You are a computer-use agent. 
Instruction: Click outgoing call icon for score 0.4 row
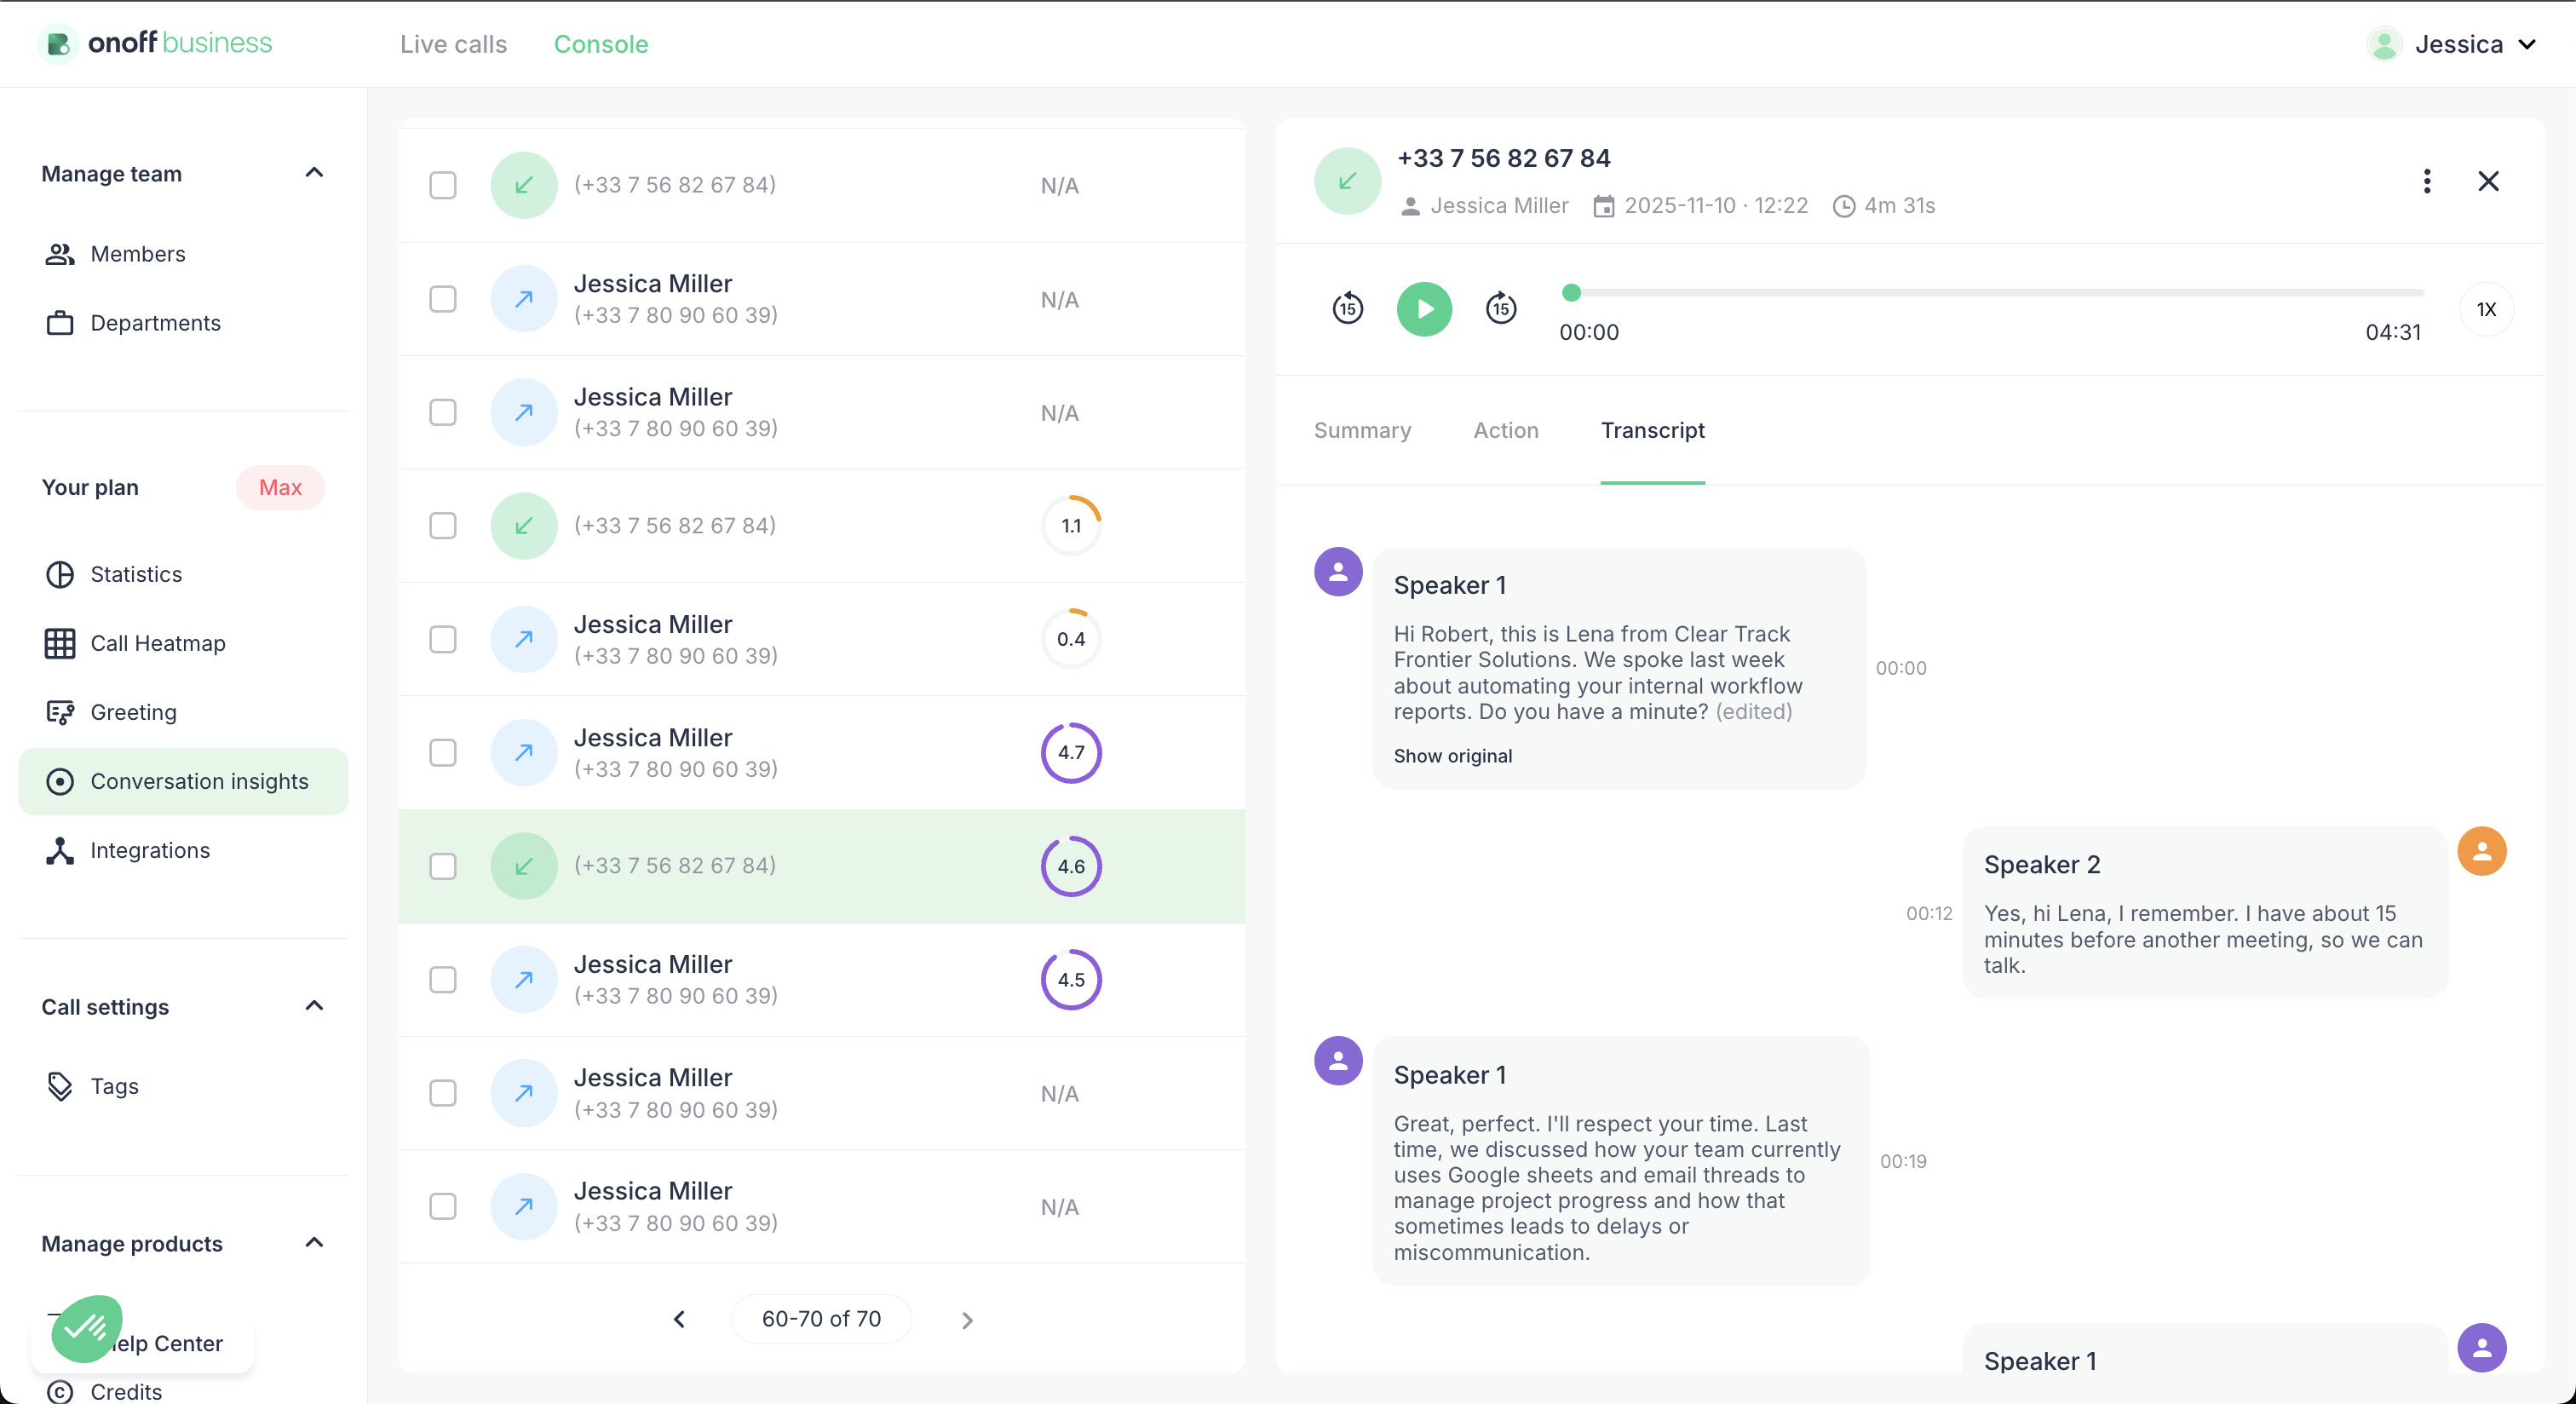click(x=524, y=639)
